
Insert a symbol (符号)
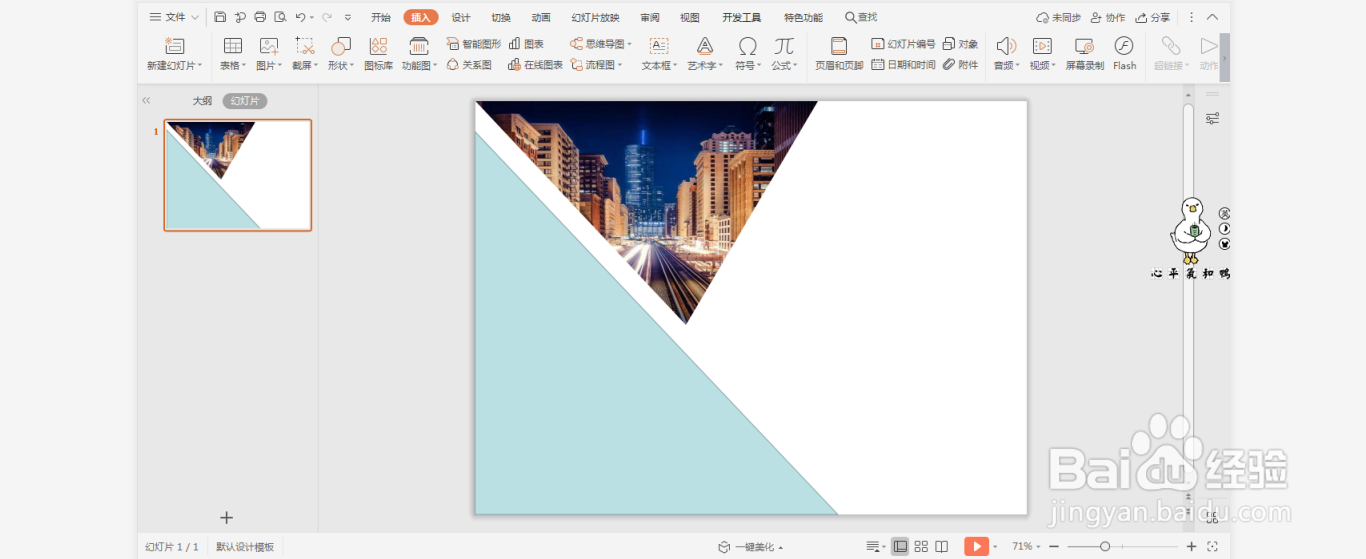click(747, 54)
